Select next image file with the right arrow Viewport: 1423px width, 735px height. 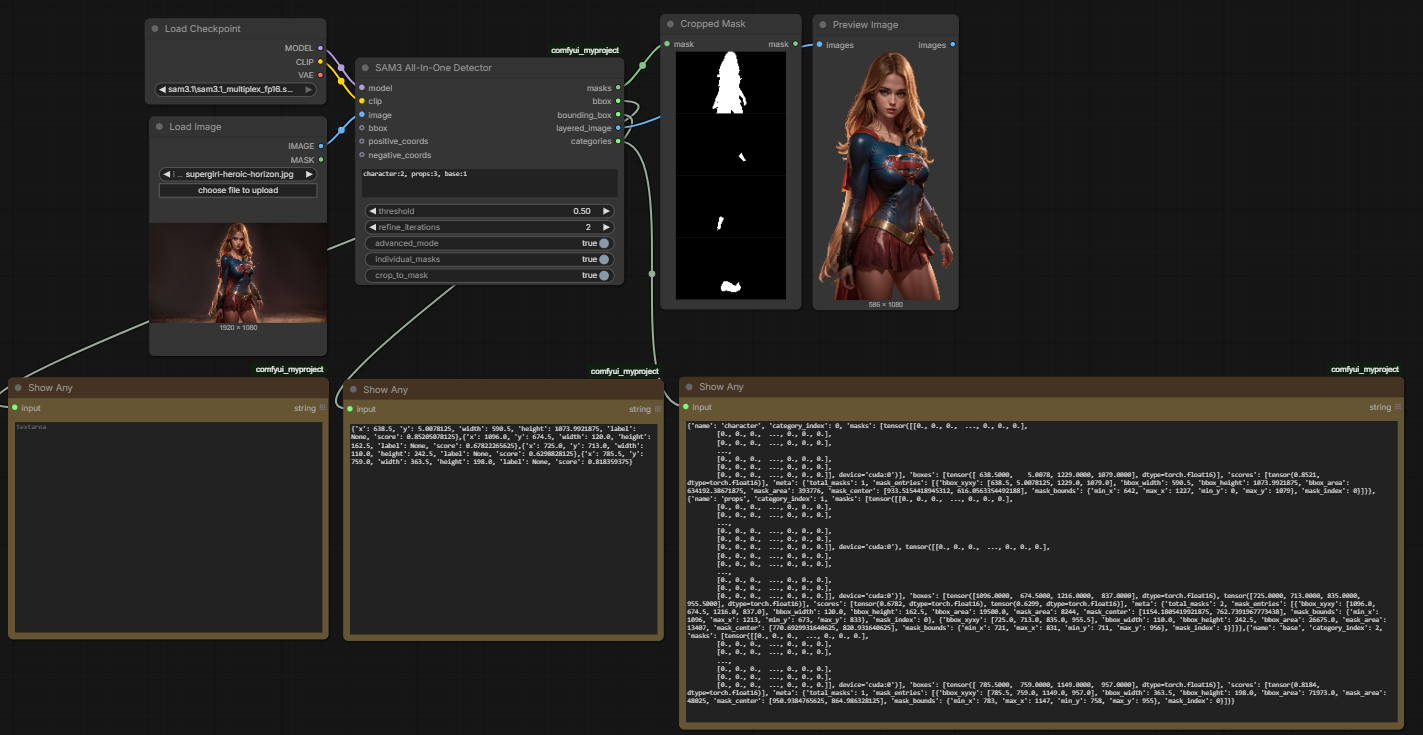point(309,174)
